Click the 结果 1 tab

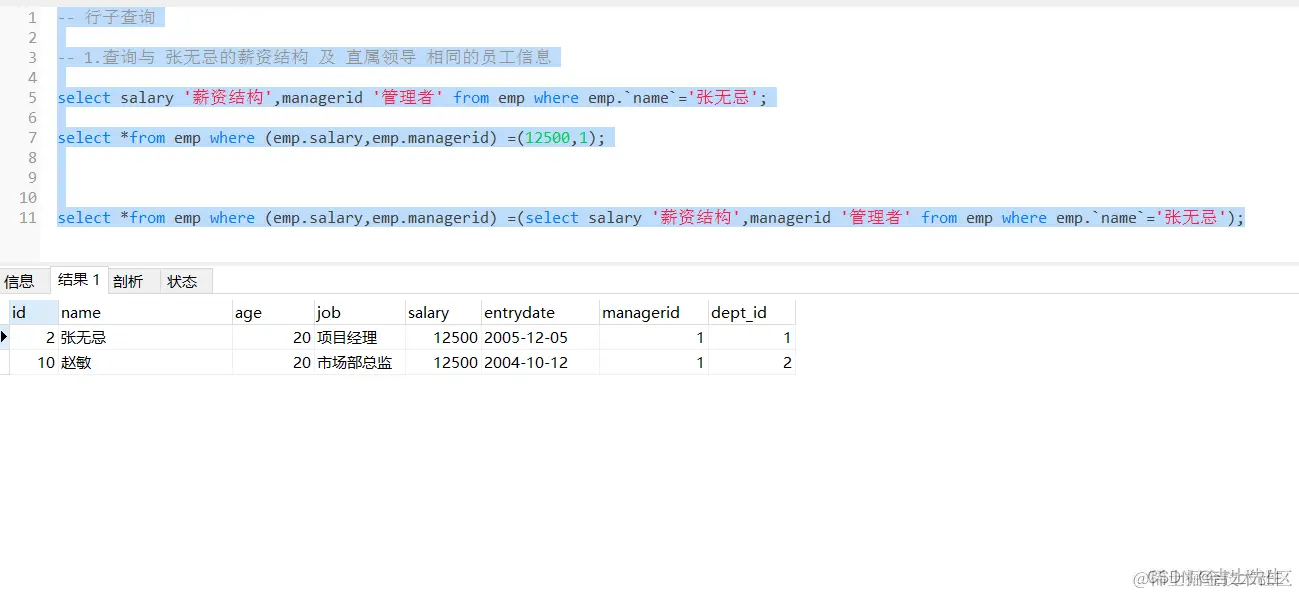click(x=79, y=280)
